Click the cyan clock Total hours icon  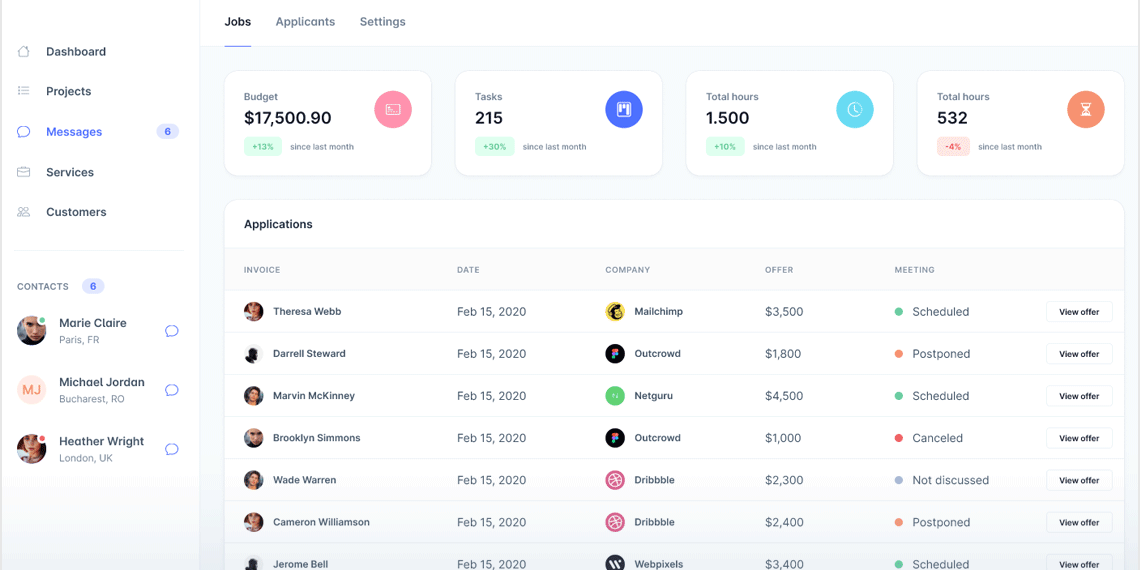pos(855,109)
